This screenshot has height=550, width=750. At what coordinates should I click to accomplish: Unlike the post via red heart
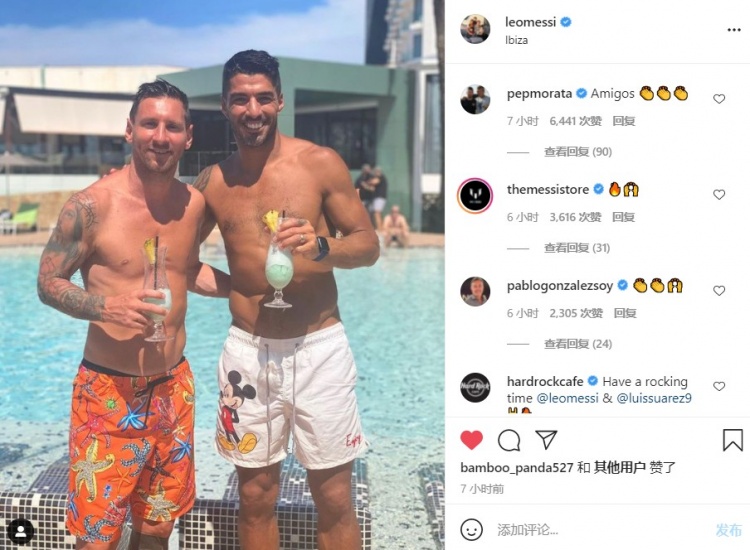(x=471, y=440)
